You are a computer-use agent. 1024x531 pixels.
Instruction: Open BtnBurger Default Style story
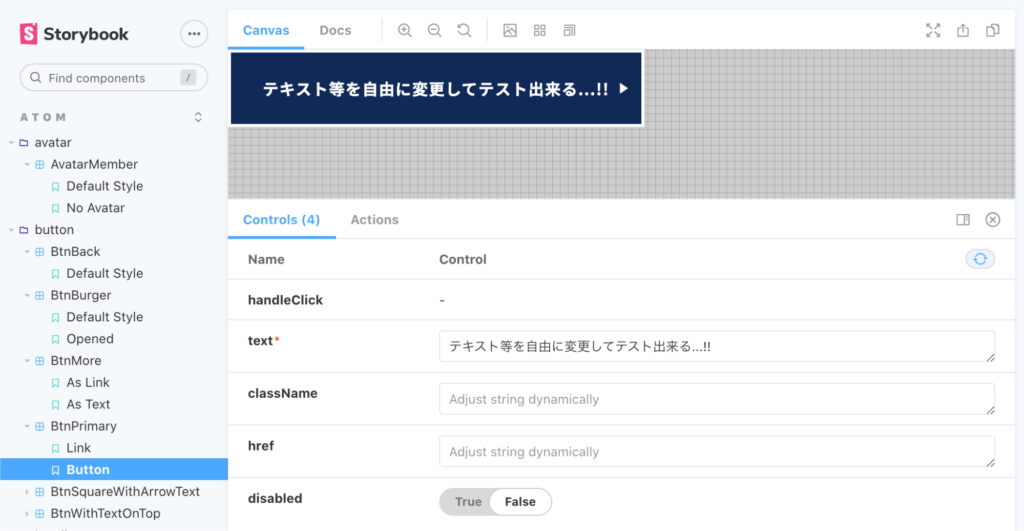104,317
